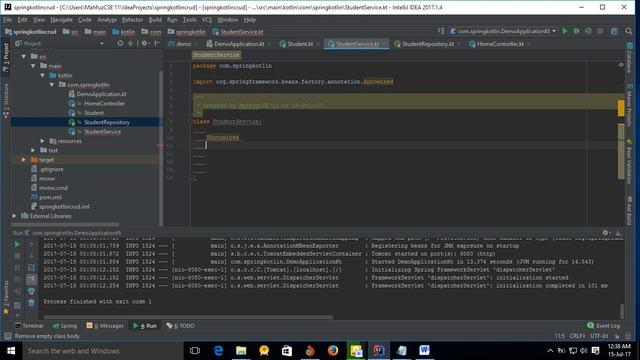The image size is (640, 360).
Task: Collapse the src folder
Action: (24, 56)
